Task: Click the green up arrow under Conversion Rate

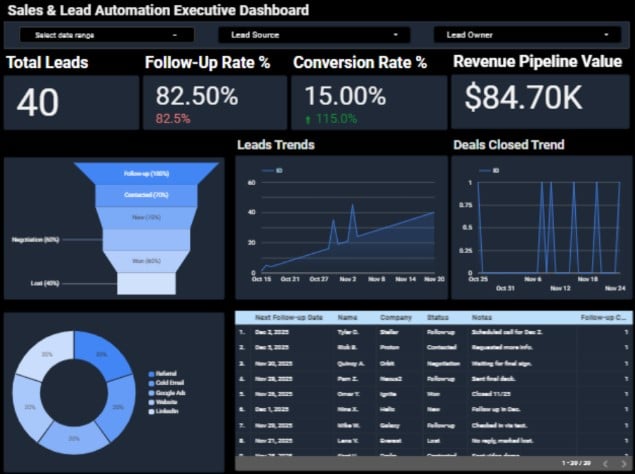Action: pyautogui.click(x=308, y=120)
